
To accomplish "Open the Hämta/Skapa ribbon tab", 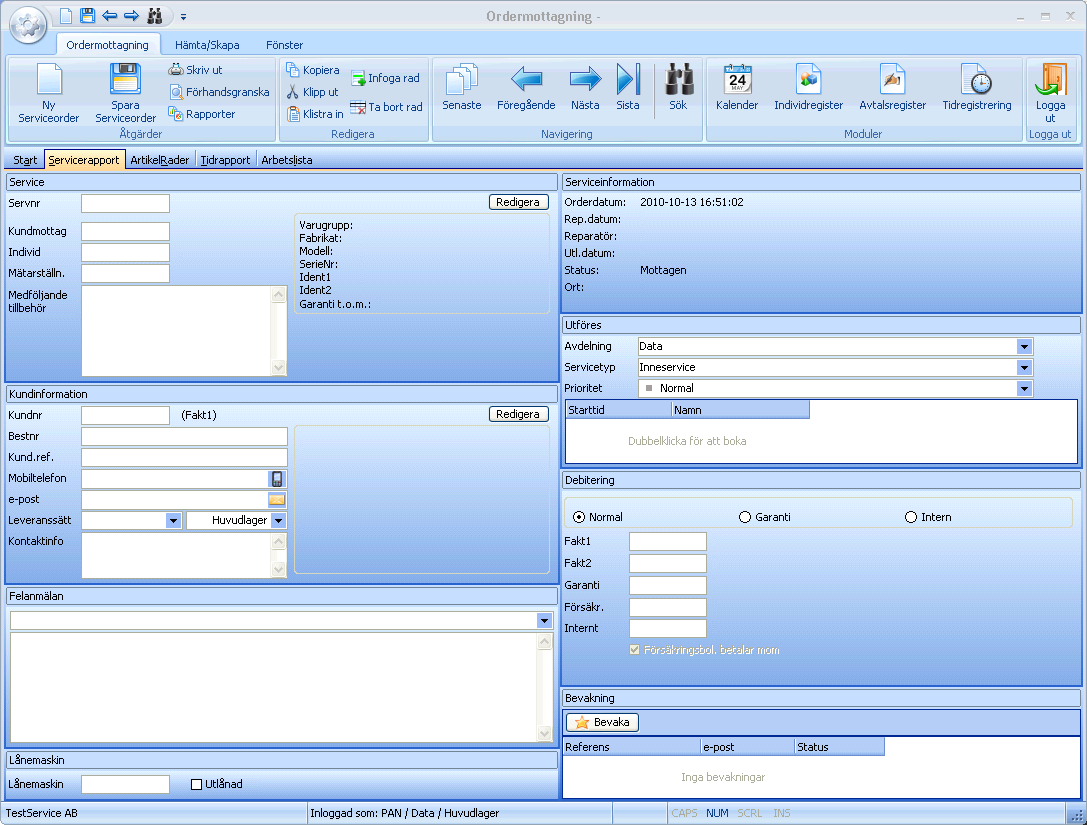I will 207,45.
